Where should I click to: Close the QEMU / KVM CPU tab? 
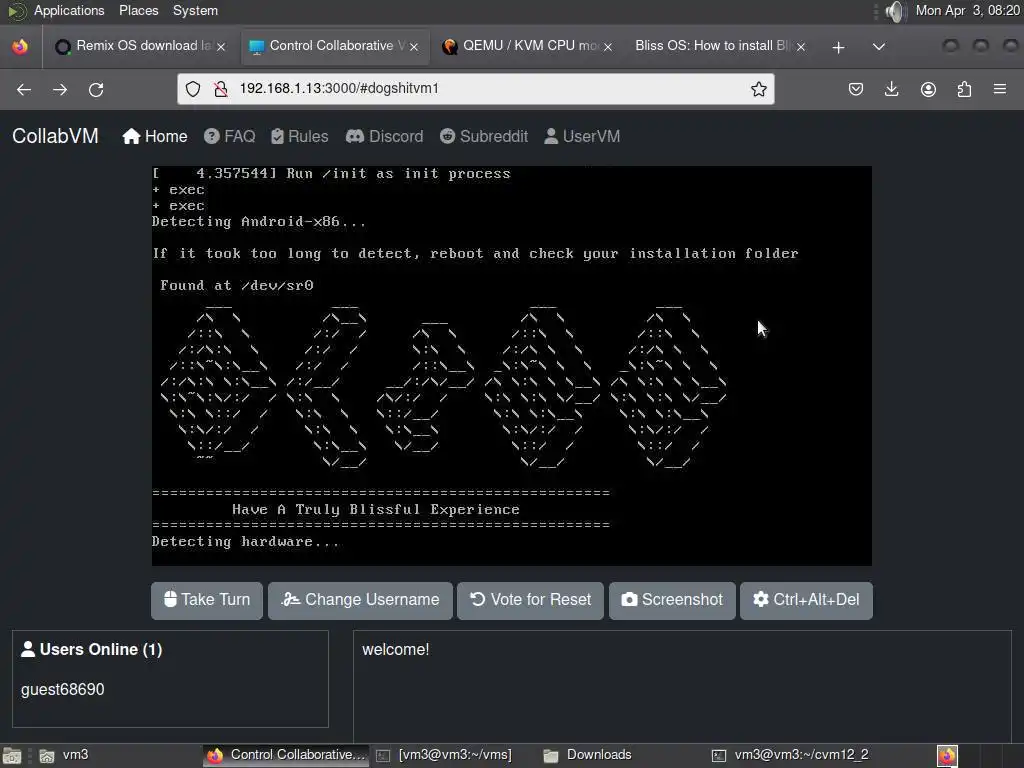pos(608,47)
